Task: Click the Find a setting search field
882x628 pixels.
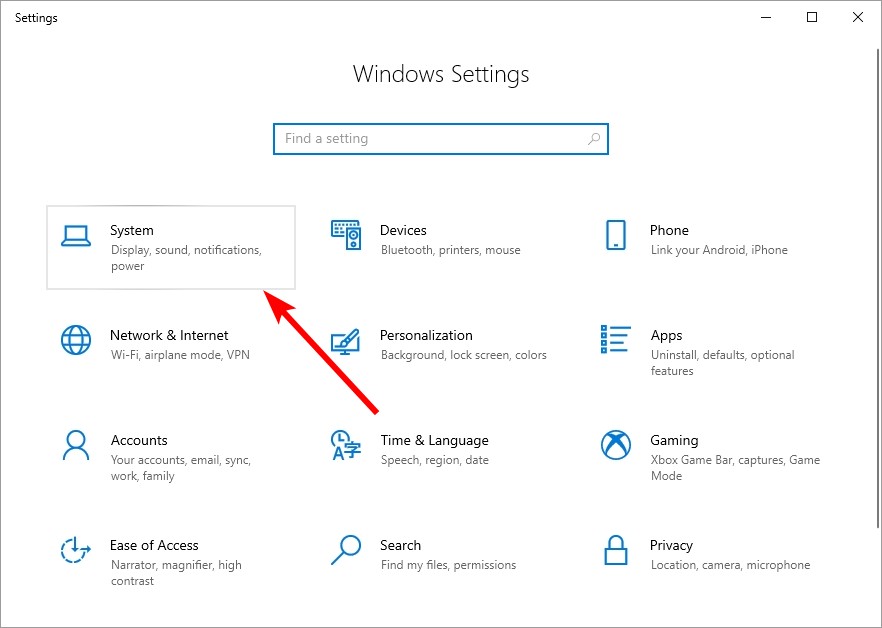Action: pyautogui.click(x=440, y=138)
